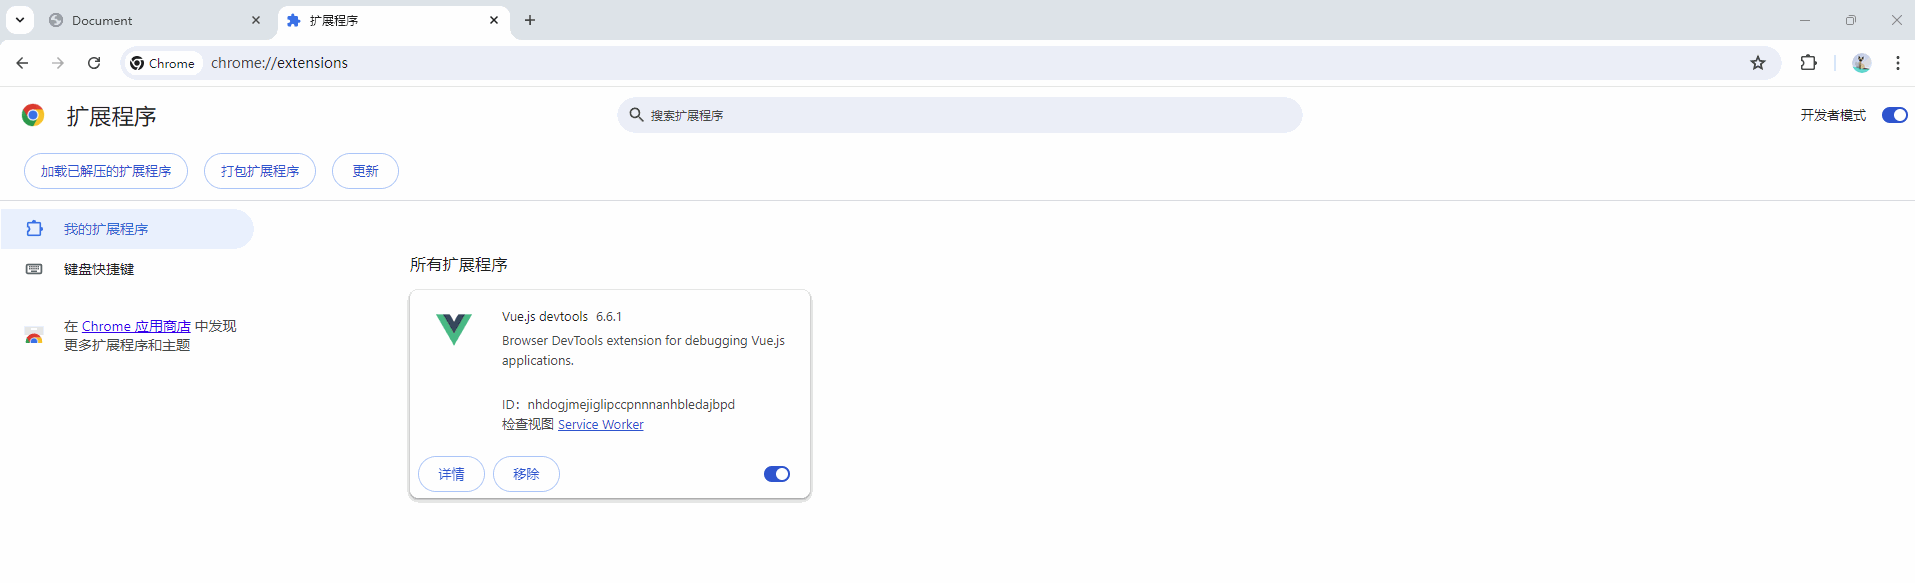The height and width of the screenshot is (583, 1915).
Task: Click the 所有扩展程序 heading
Action: point(459,265)
